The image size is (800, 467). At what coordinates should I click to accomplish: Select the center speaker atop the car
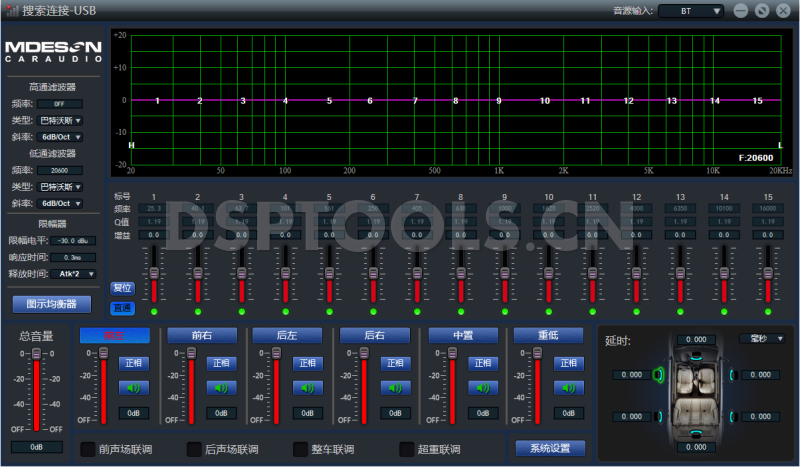(695, 358)
